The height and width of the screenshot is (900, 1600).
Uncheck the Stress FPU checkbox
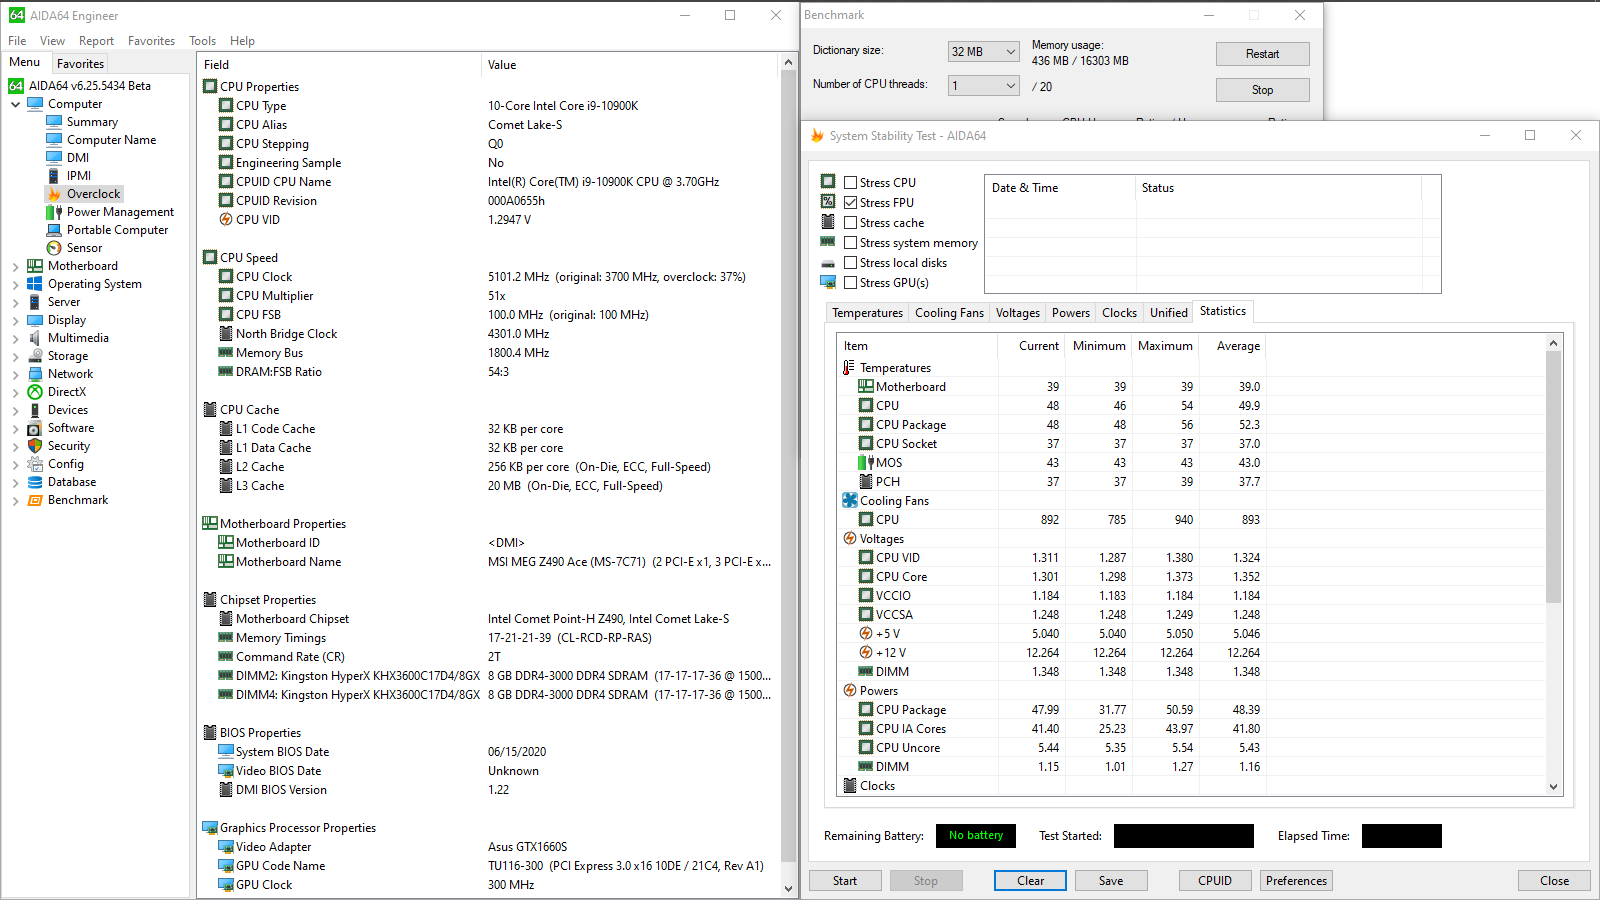click(851, 203)
